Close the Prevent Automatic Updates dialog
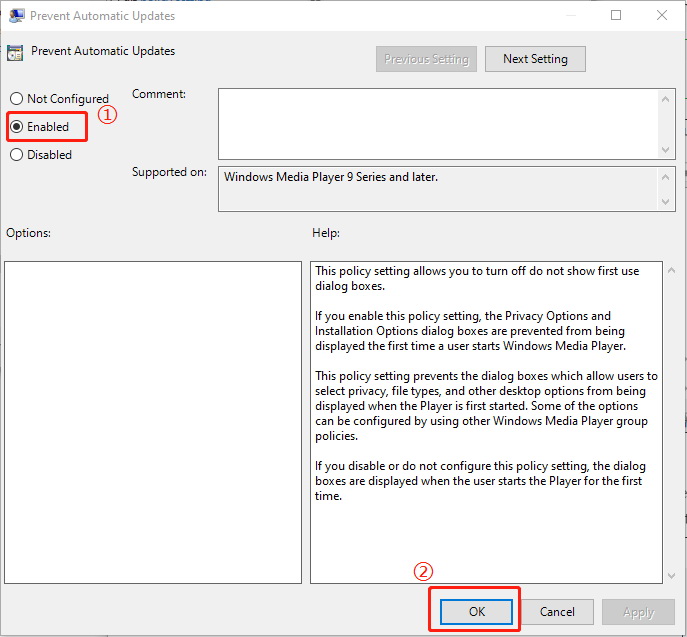This screenshot has height=637, width=687. pyautogui.click(x=662, y=15)
